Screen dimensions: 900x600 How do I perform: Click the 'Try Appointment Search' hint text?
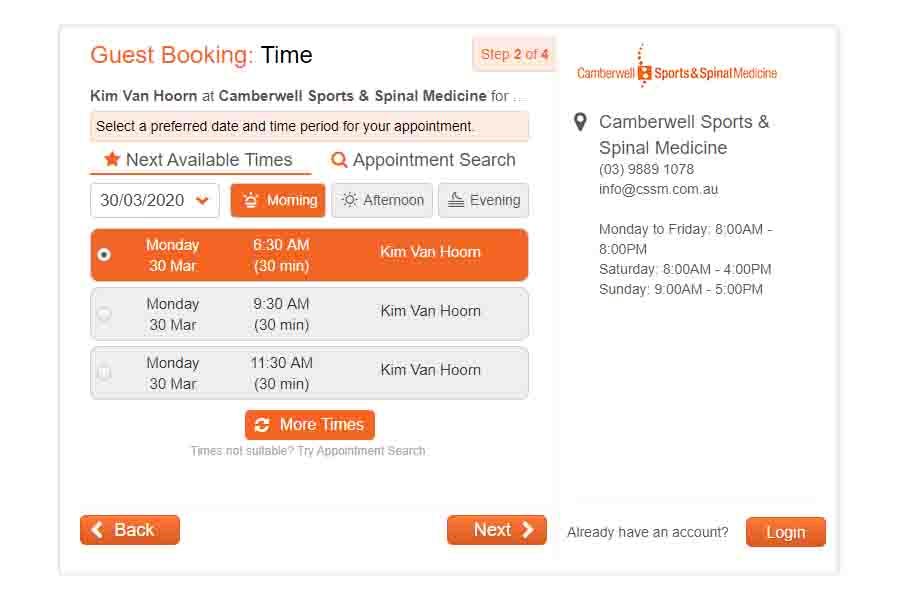[x=361, y=451]
